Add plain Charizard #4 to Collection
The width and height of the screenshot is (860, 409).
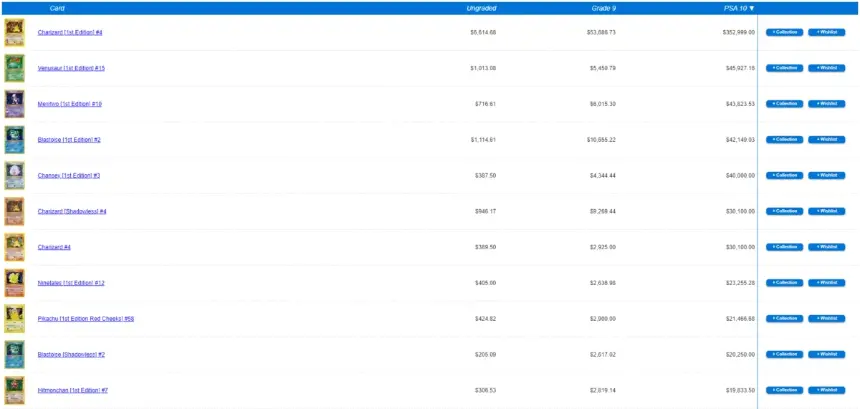[784, 247]
